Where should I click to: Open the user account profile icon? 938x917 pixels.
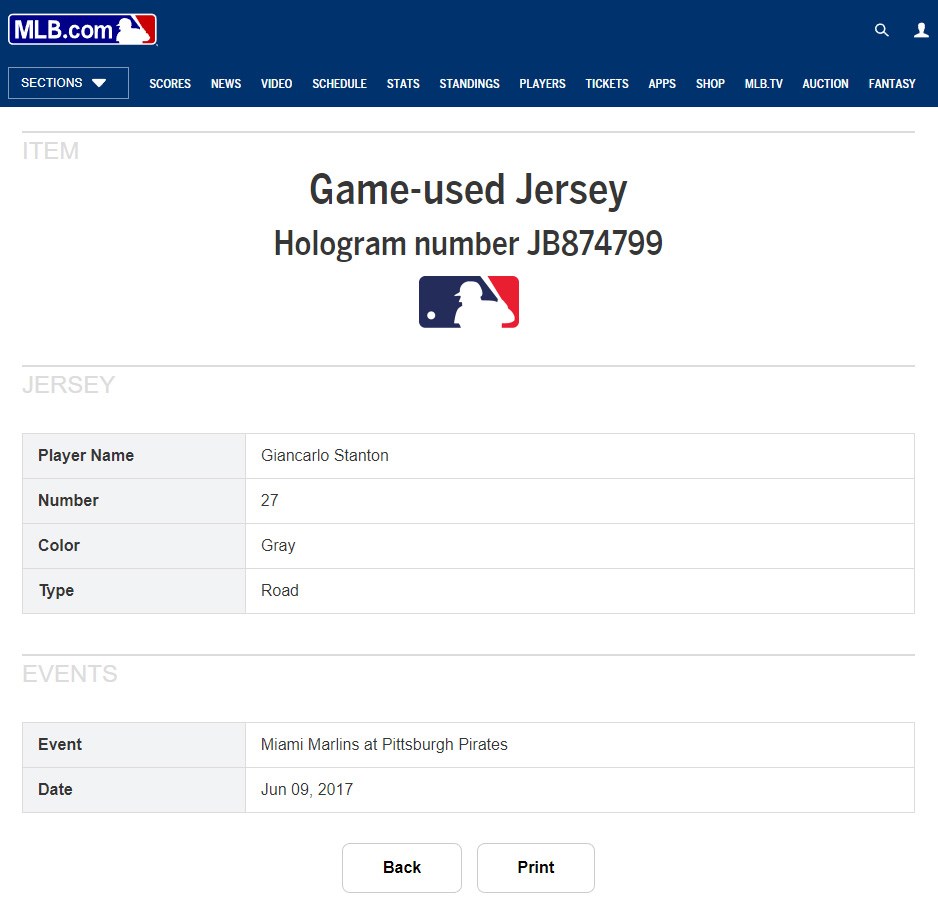click(921, 30)
